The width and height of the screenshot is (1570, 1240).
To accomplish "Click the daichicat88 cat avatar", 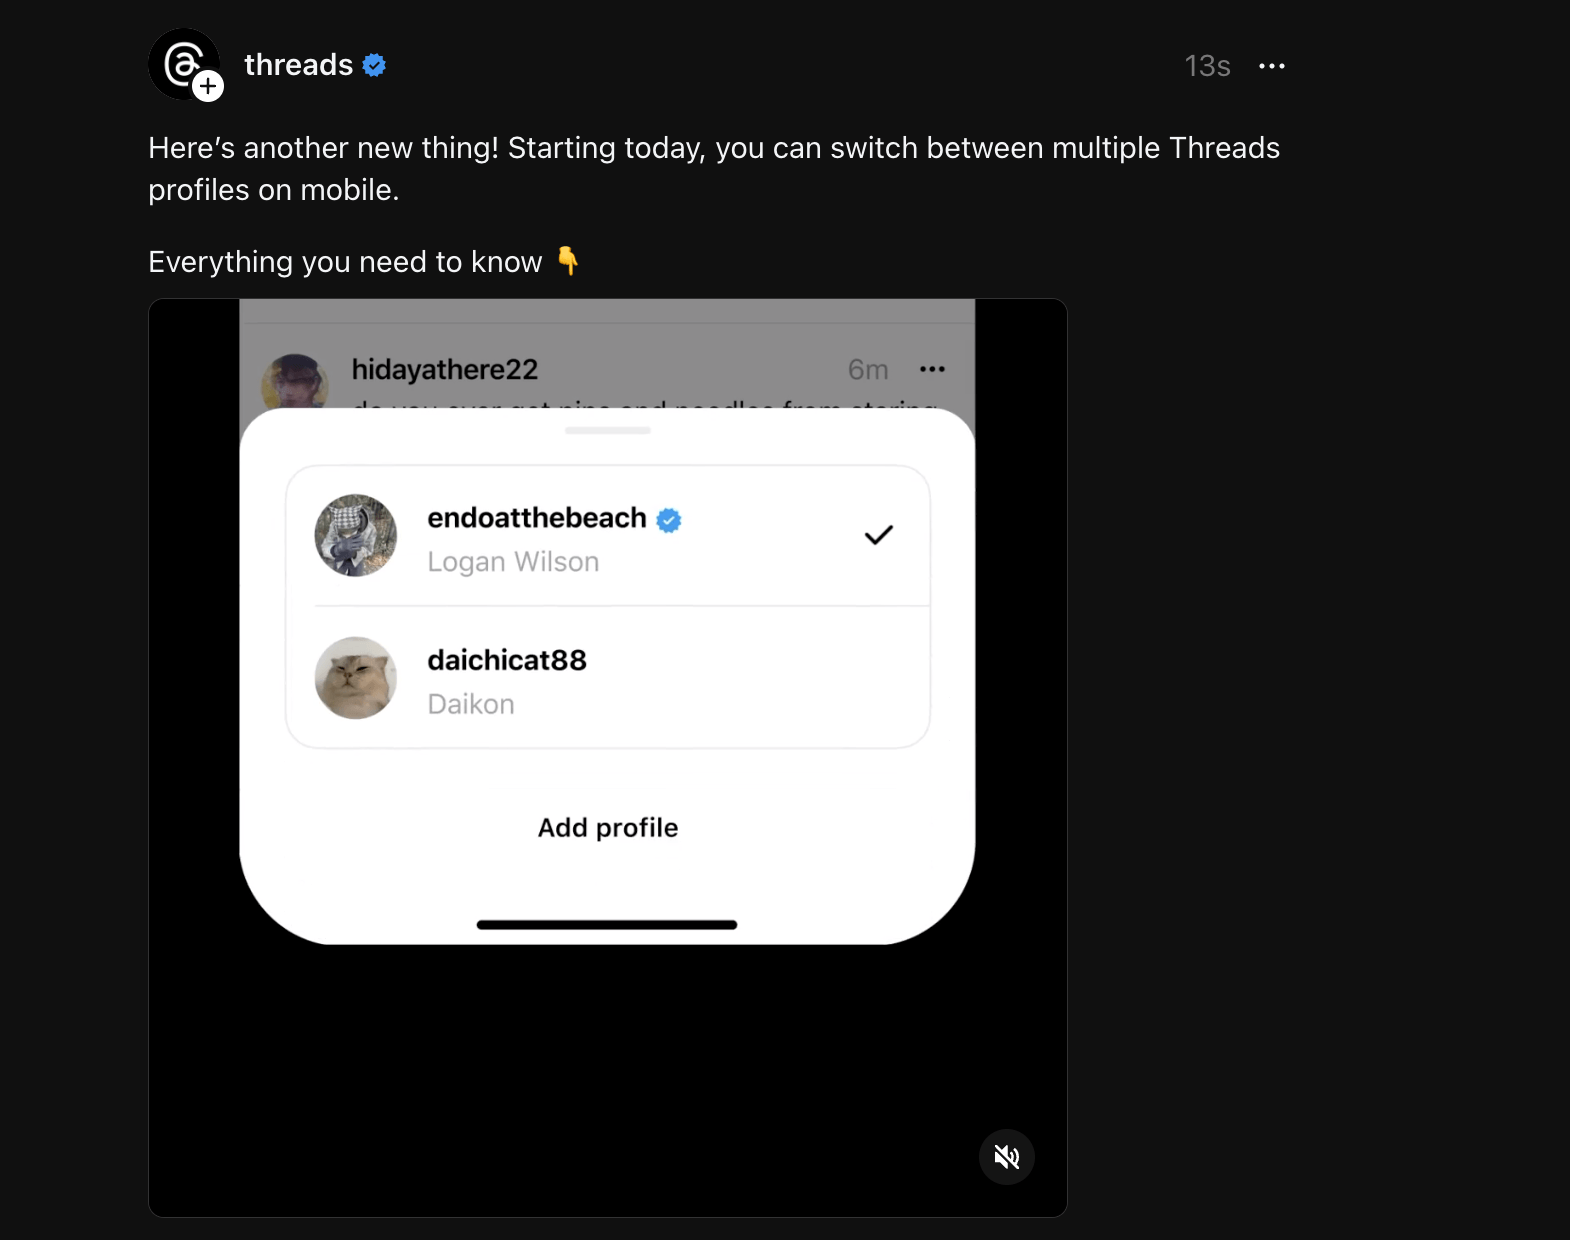I will point(356,678).
